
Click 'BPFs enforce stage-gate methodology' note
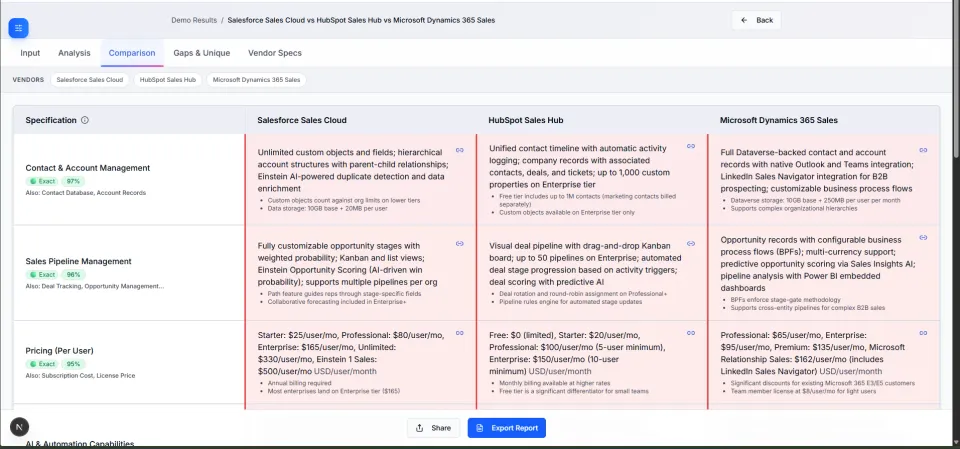point(785,300)
